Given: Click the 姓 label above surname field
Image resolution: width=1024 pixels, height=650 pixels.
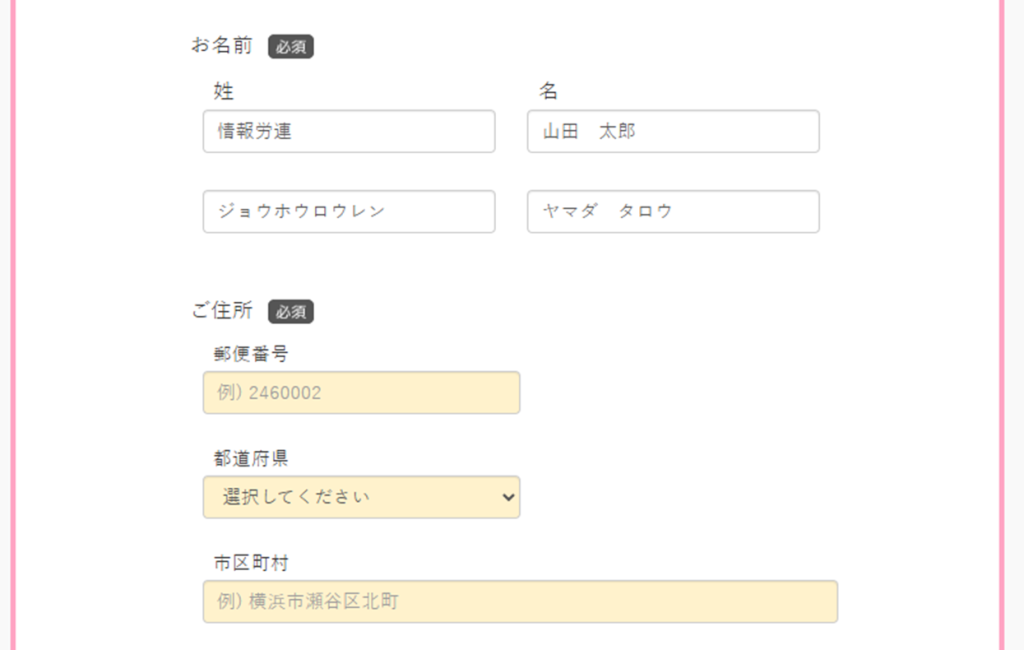Looking at the screenshot, I should (223, 91).
